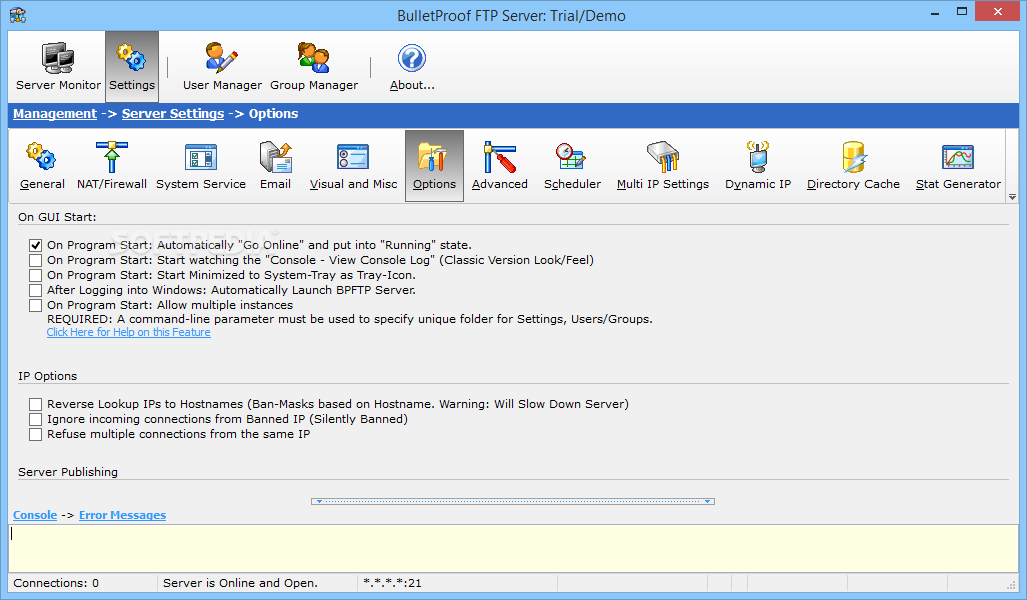This screenshot has height=600, width=1027.
Task: Open System Service settings
Action: pyautogui.click(x=200, y=166)
